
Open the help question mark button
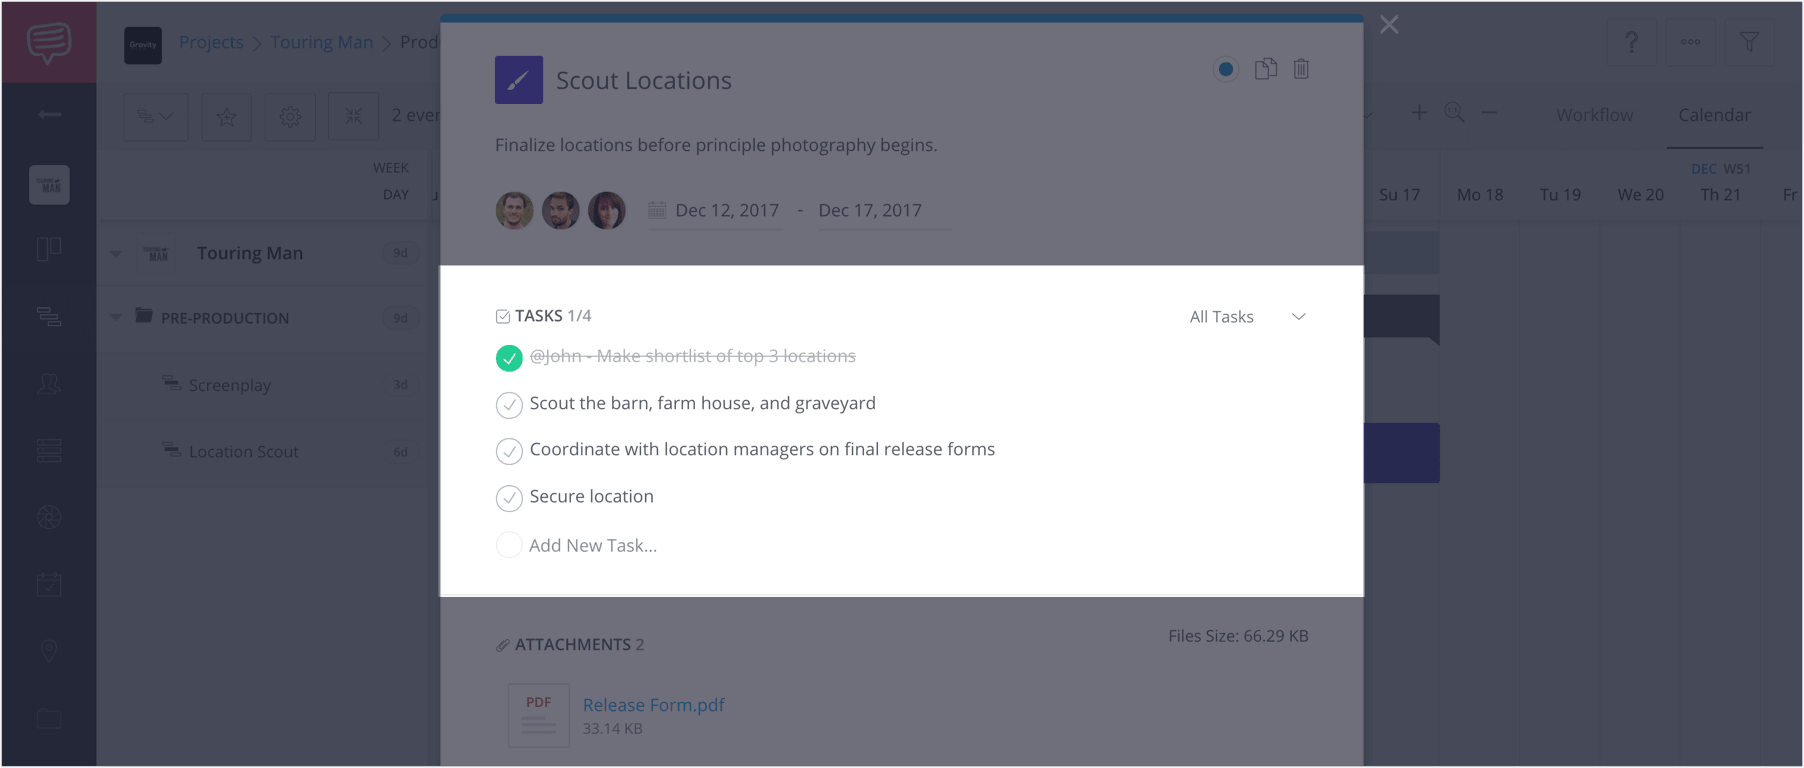point(1631,42)
